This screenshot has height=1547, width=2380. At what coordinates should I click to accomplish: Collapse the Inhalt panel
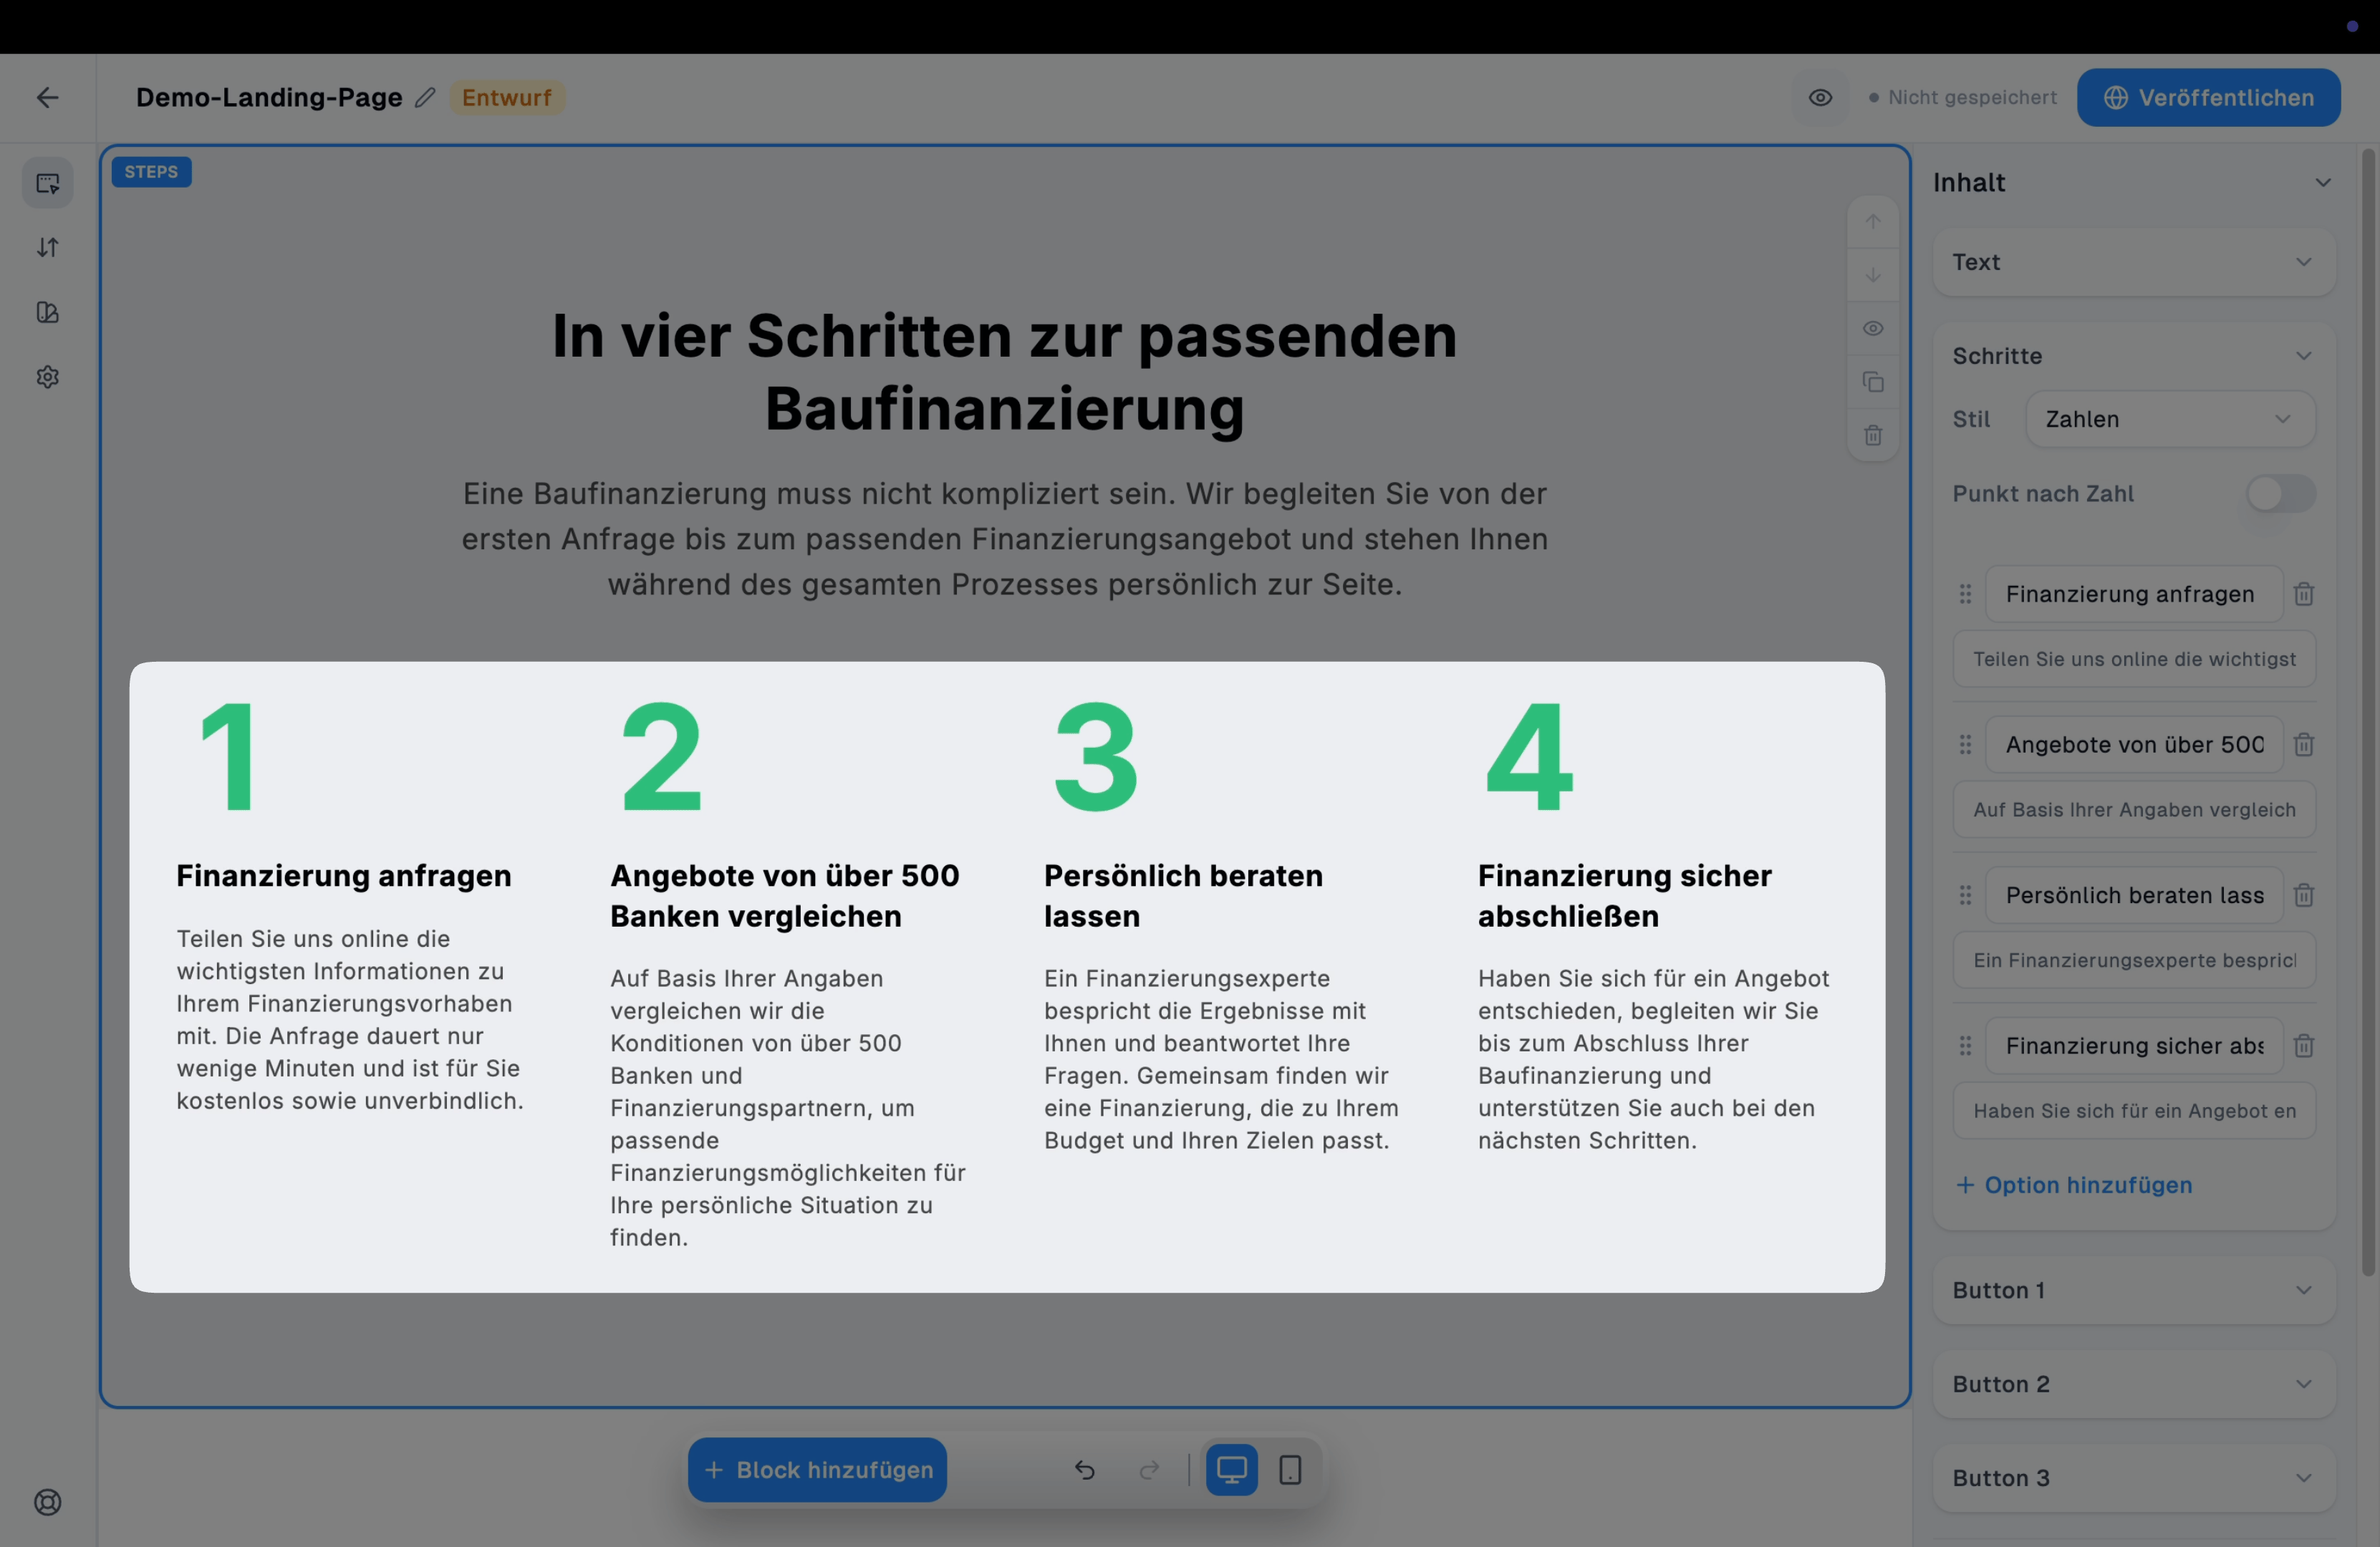pyautogui.click(x=2323, y=182)
